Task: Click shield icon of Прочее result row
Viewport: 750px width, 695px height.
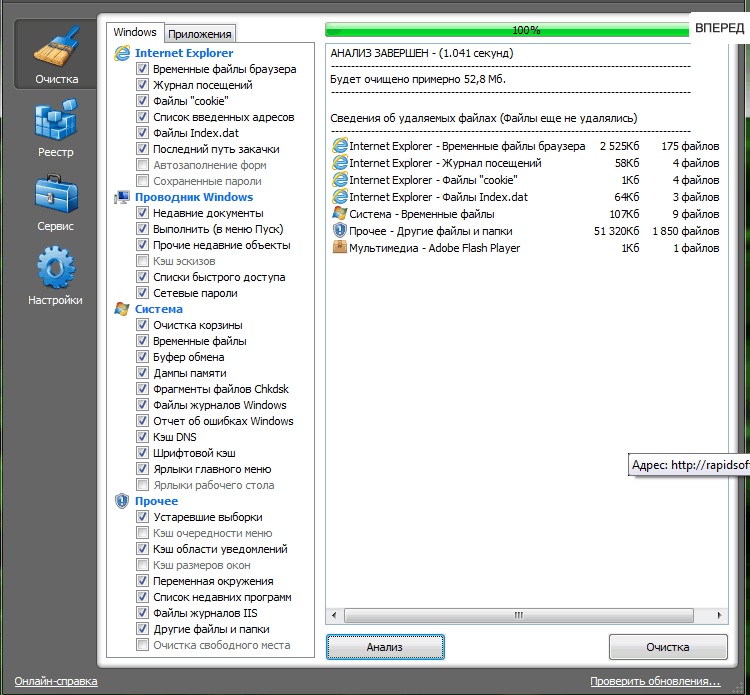Action: [x=340, y=231]
